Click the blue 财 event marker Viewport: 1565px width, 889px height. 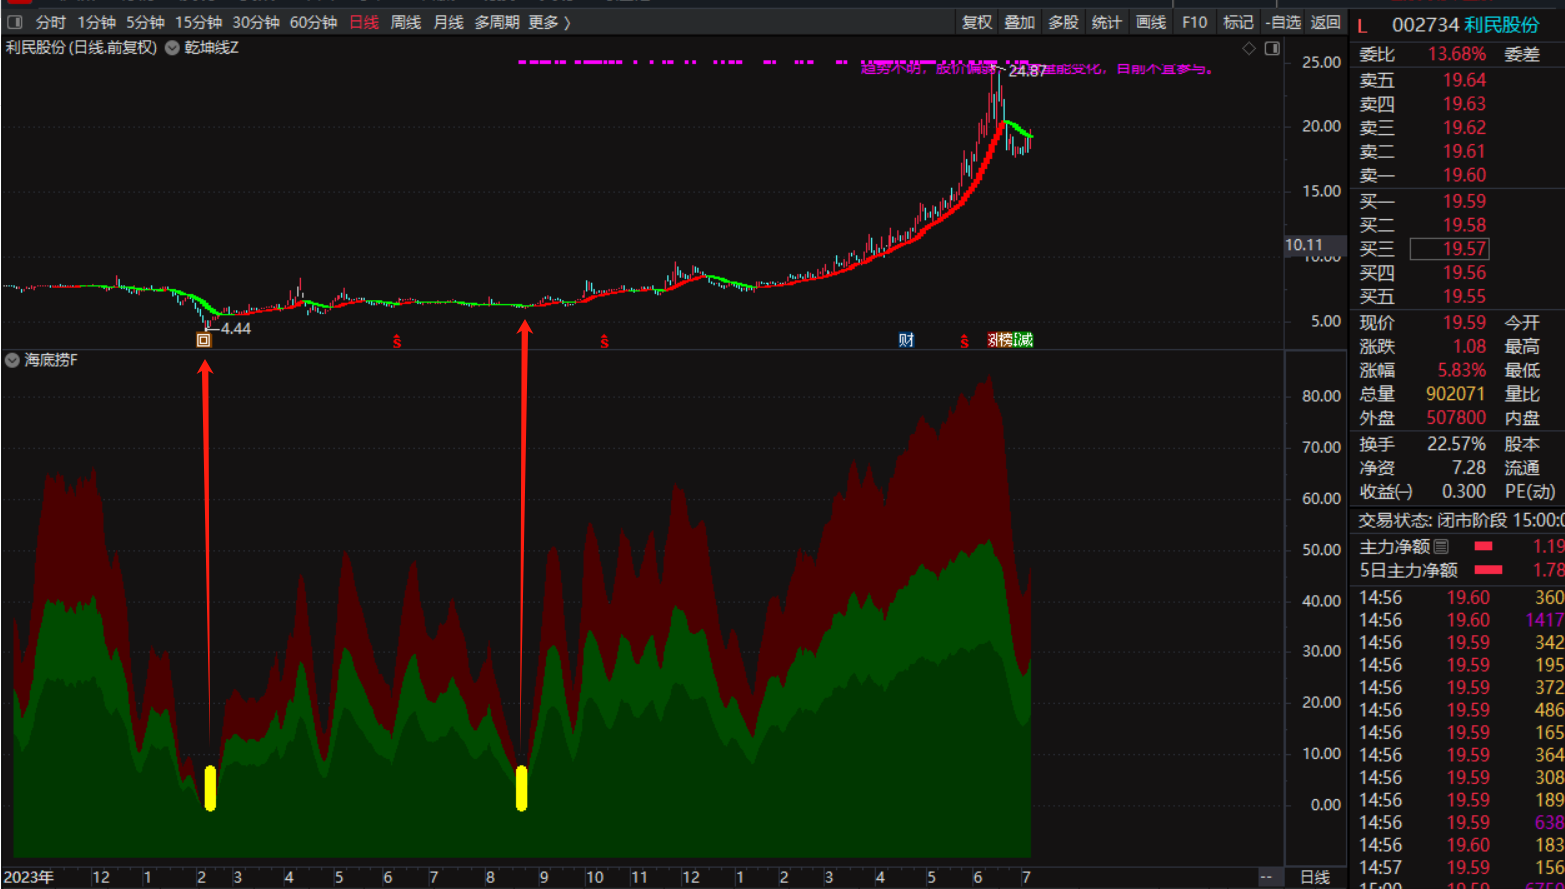pos(906,340)
